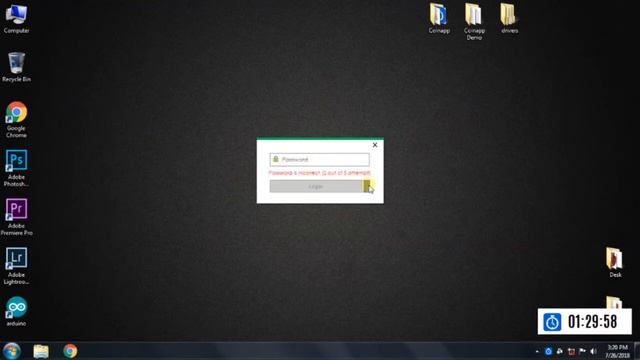Click the Windows Start button
This screenshot has height=360, width=640.
click(x=11, y=351)
